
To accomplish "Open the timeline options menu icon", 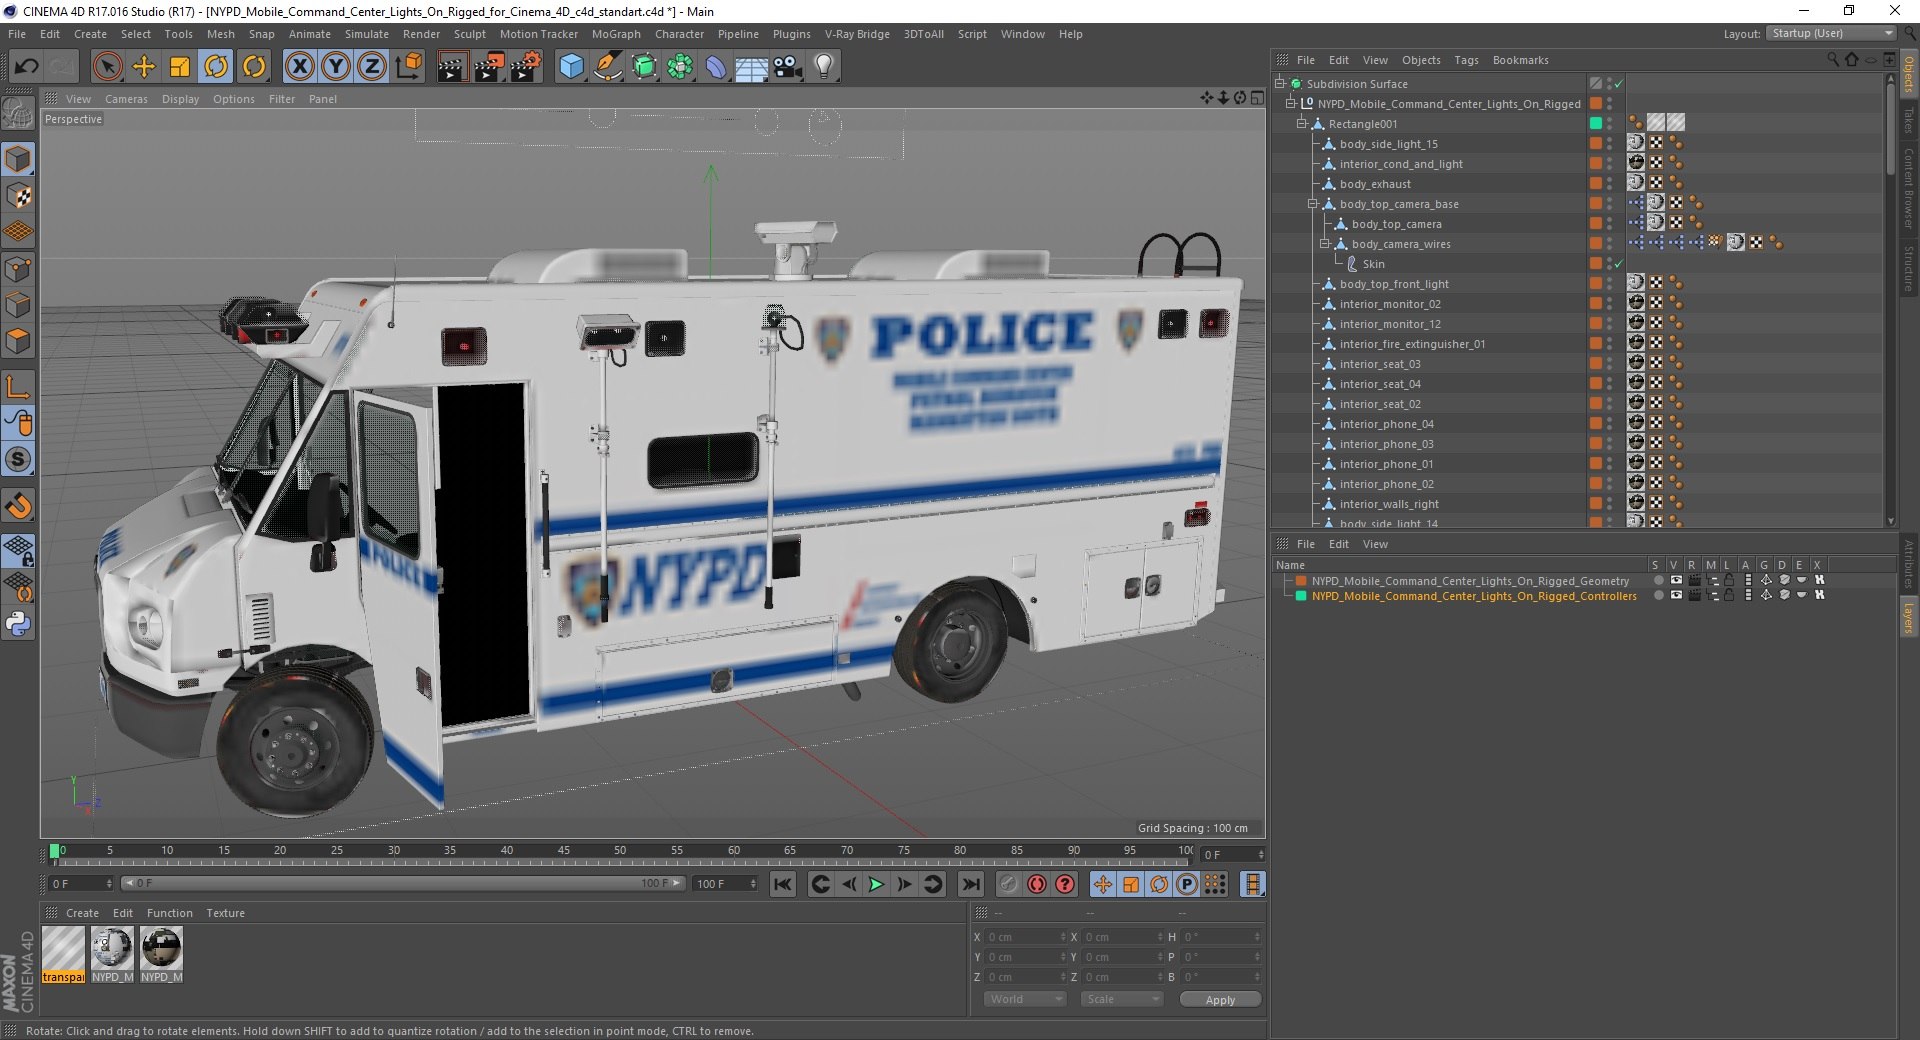I will (1252, 884).
